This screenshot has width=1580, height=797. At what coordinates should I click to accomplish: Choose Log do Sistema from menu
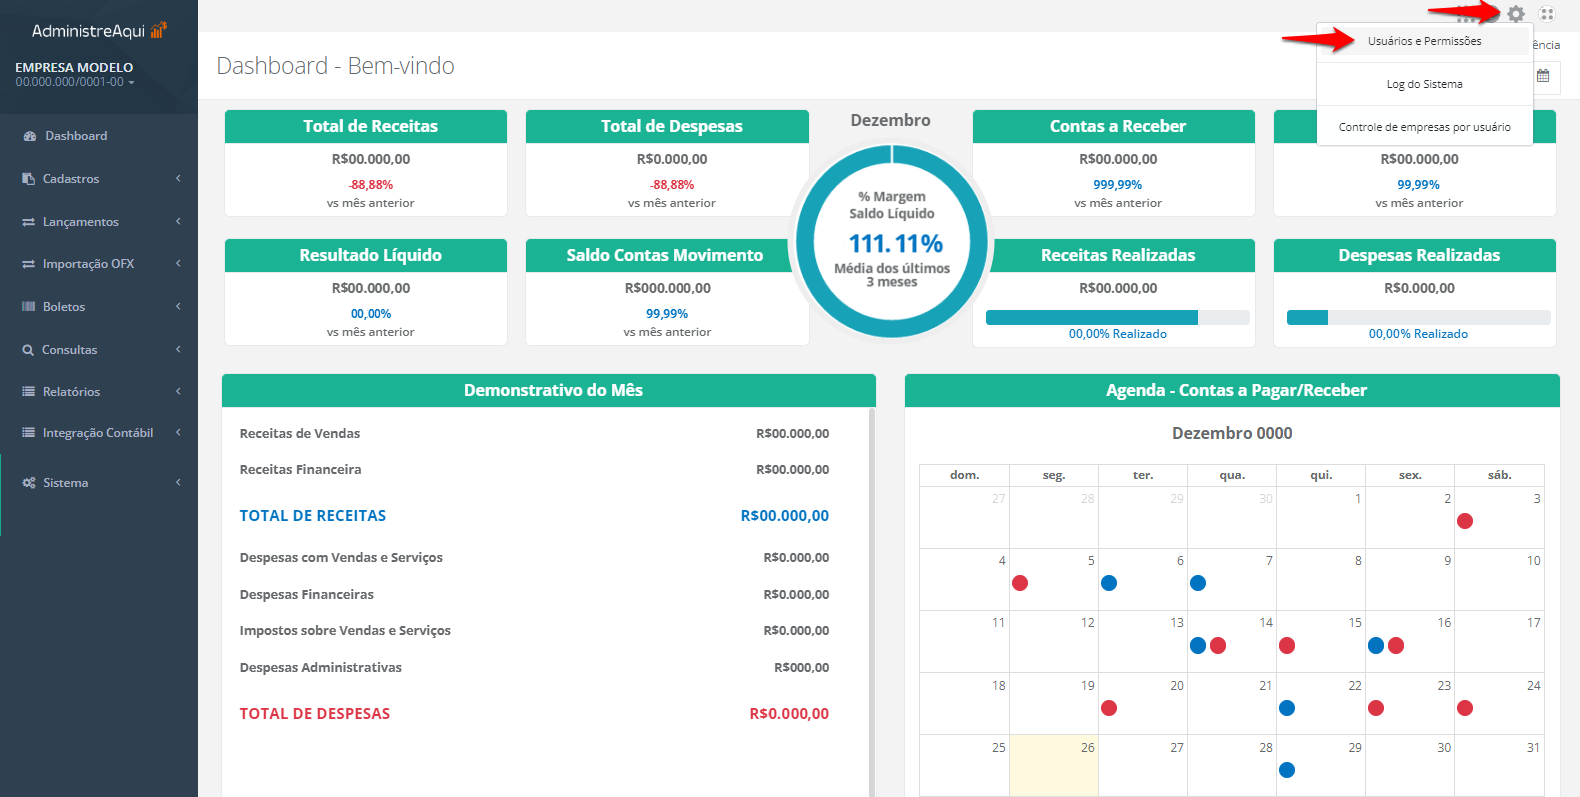tap(1424, 84)
